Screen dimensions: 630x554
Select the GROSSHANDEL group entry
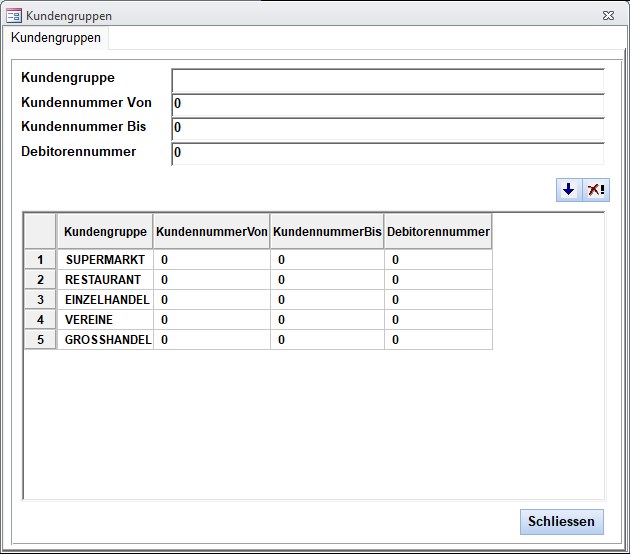108,340
